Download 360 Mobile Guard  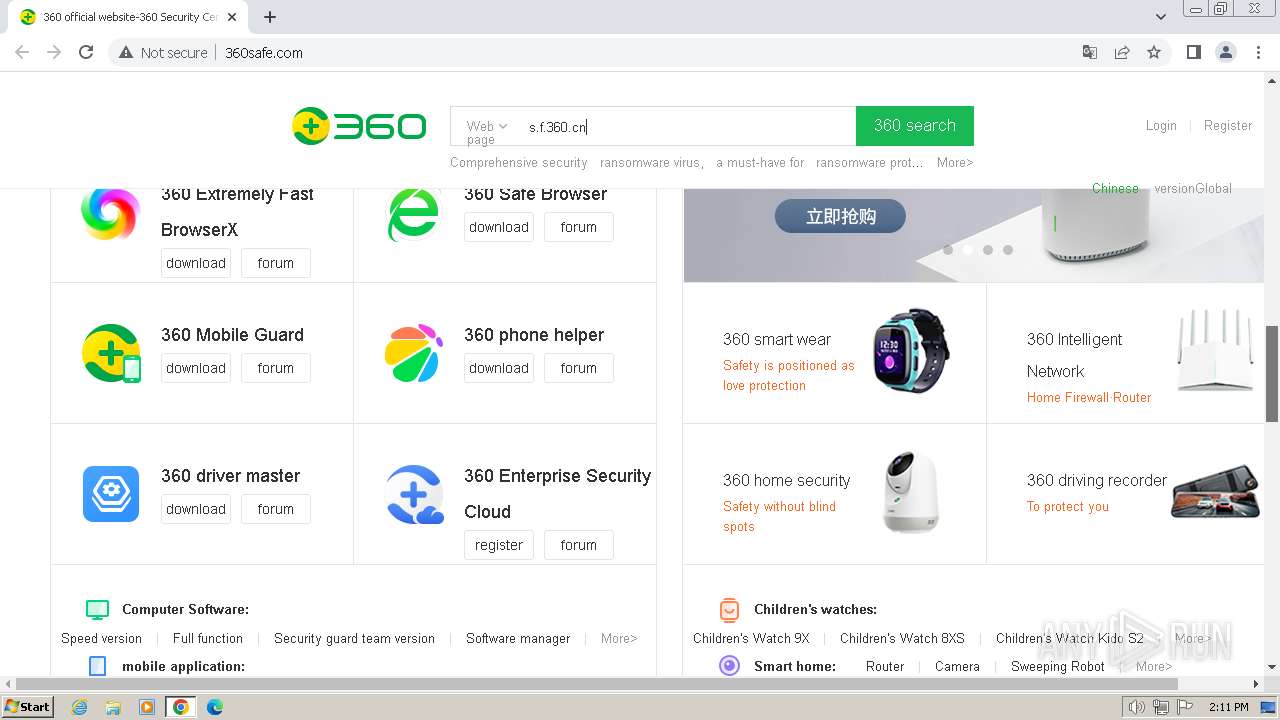coord(196,368)
